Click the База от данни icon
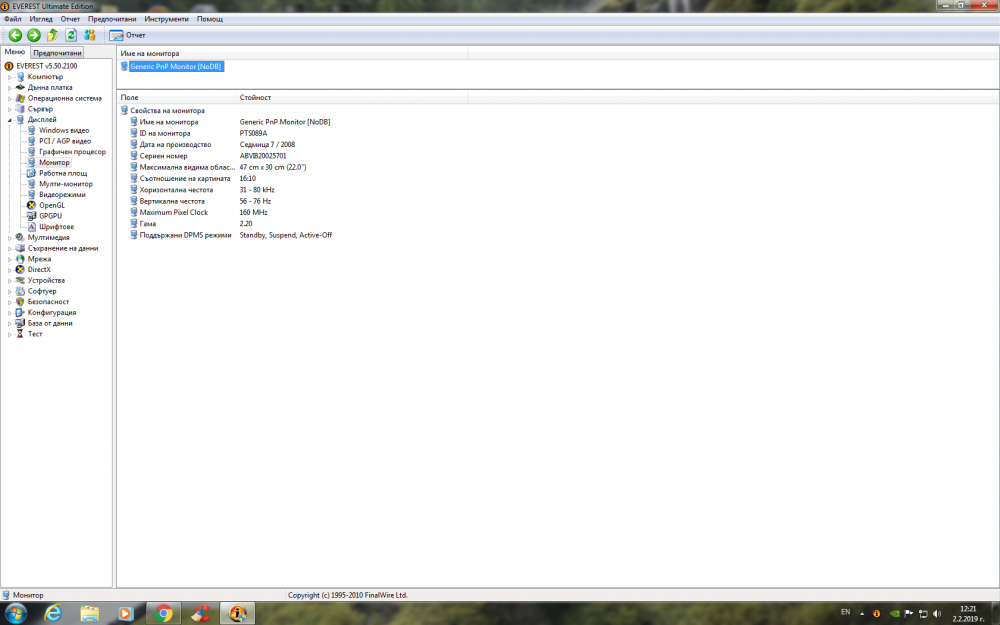The image size is (1000, 625). pos(20,323)
